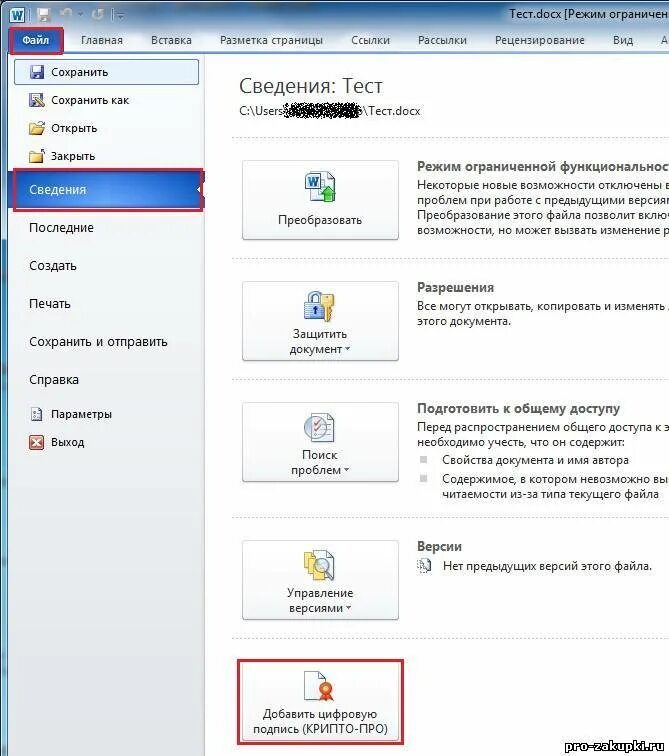Switch to the Вставка ribbon tab

171,40
